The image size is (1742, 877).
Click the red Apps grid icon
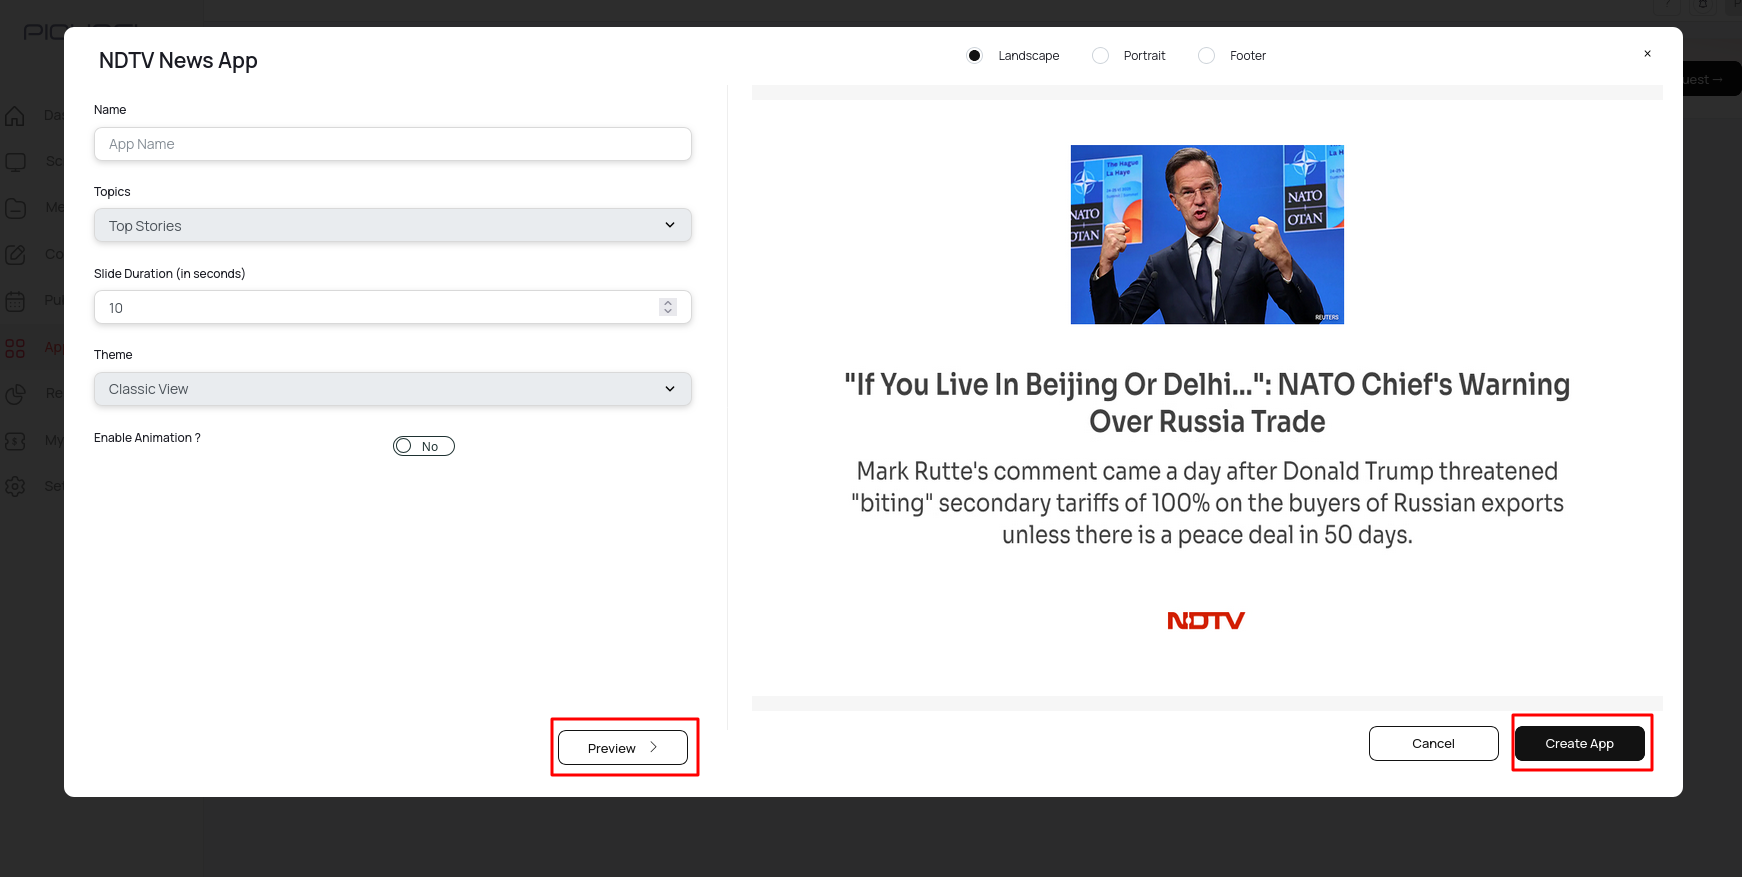click(x=15, y=348)
